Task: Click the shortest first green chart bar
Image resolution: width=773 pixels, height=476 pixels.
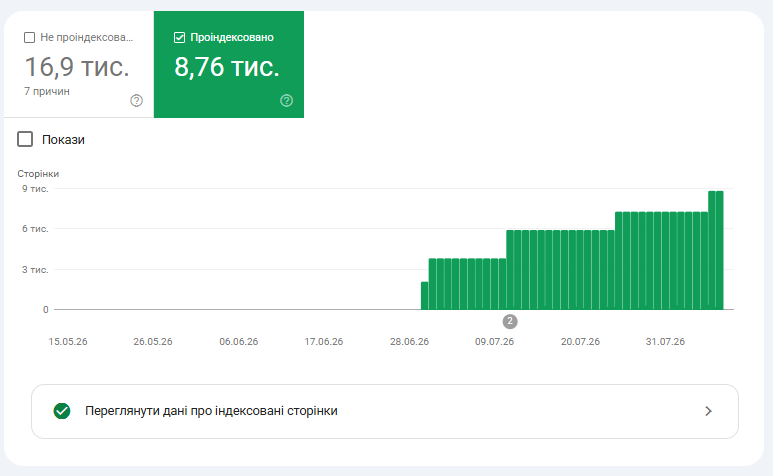Action: click(x=424, y=296)
